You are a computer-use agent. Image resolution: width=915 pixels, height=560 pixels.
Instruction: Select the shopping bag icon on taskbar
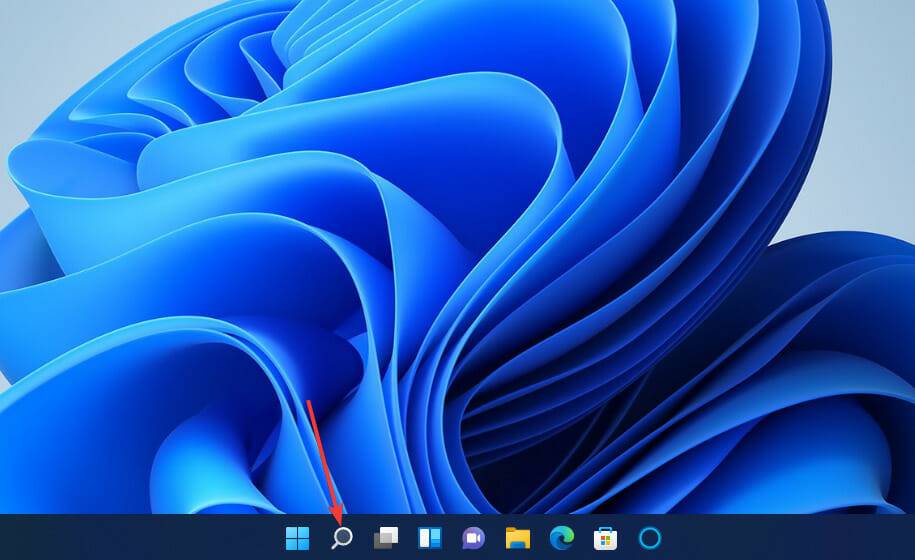pyautogui.click(x=605, y=538)
